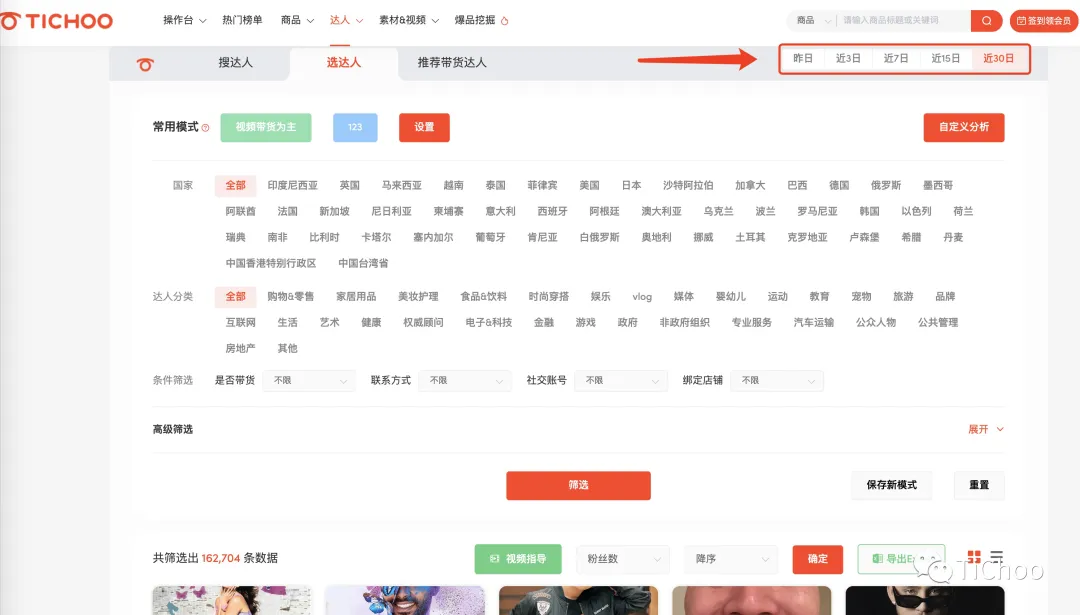
Task: Click the orange logo icon beside 搜达人
Action: 145,64
